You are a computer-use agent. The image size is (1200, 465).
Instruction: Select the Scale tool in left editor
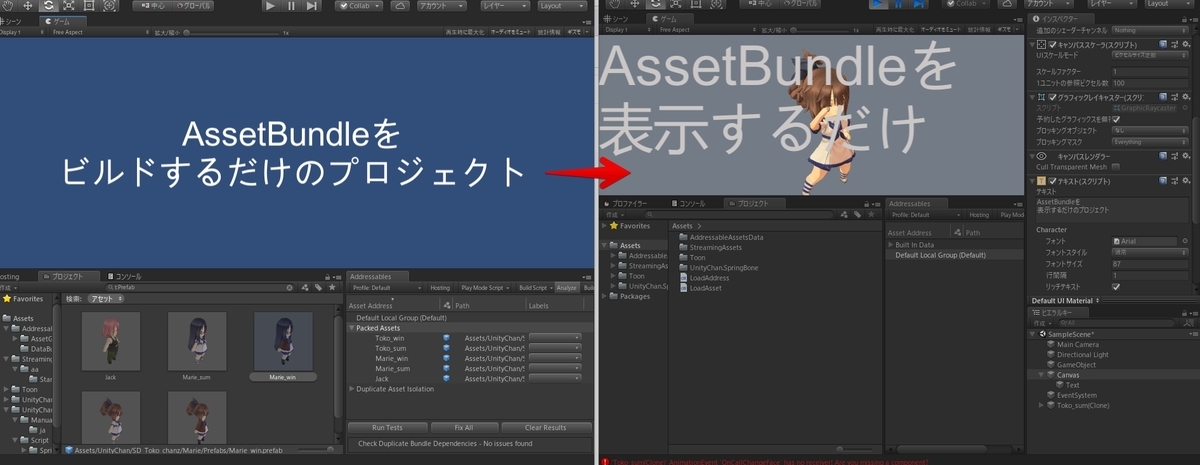(67, 5)
